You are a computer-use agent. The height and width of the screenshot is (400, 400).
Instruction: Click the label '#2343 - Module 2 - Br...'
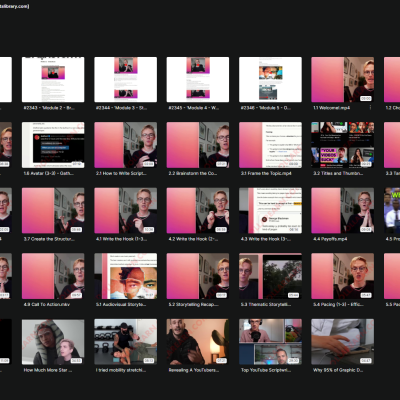pos(49,108)
